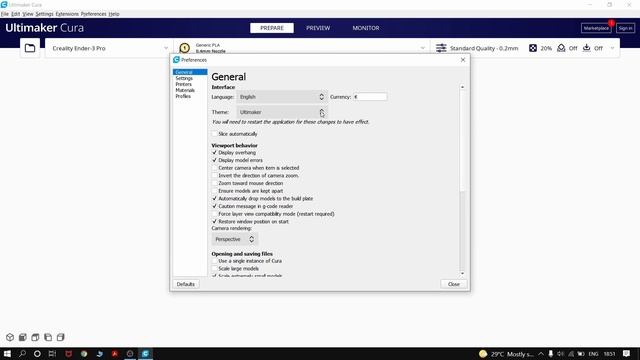Open the Marketplace
This screenshot has width=640, height=360.
(x=596, y=28)
